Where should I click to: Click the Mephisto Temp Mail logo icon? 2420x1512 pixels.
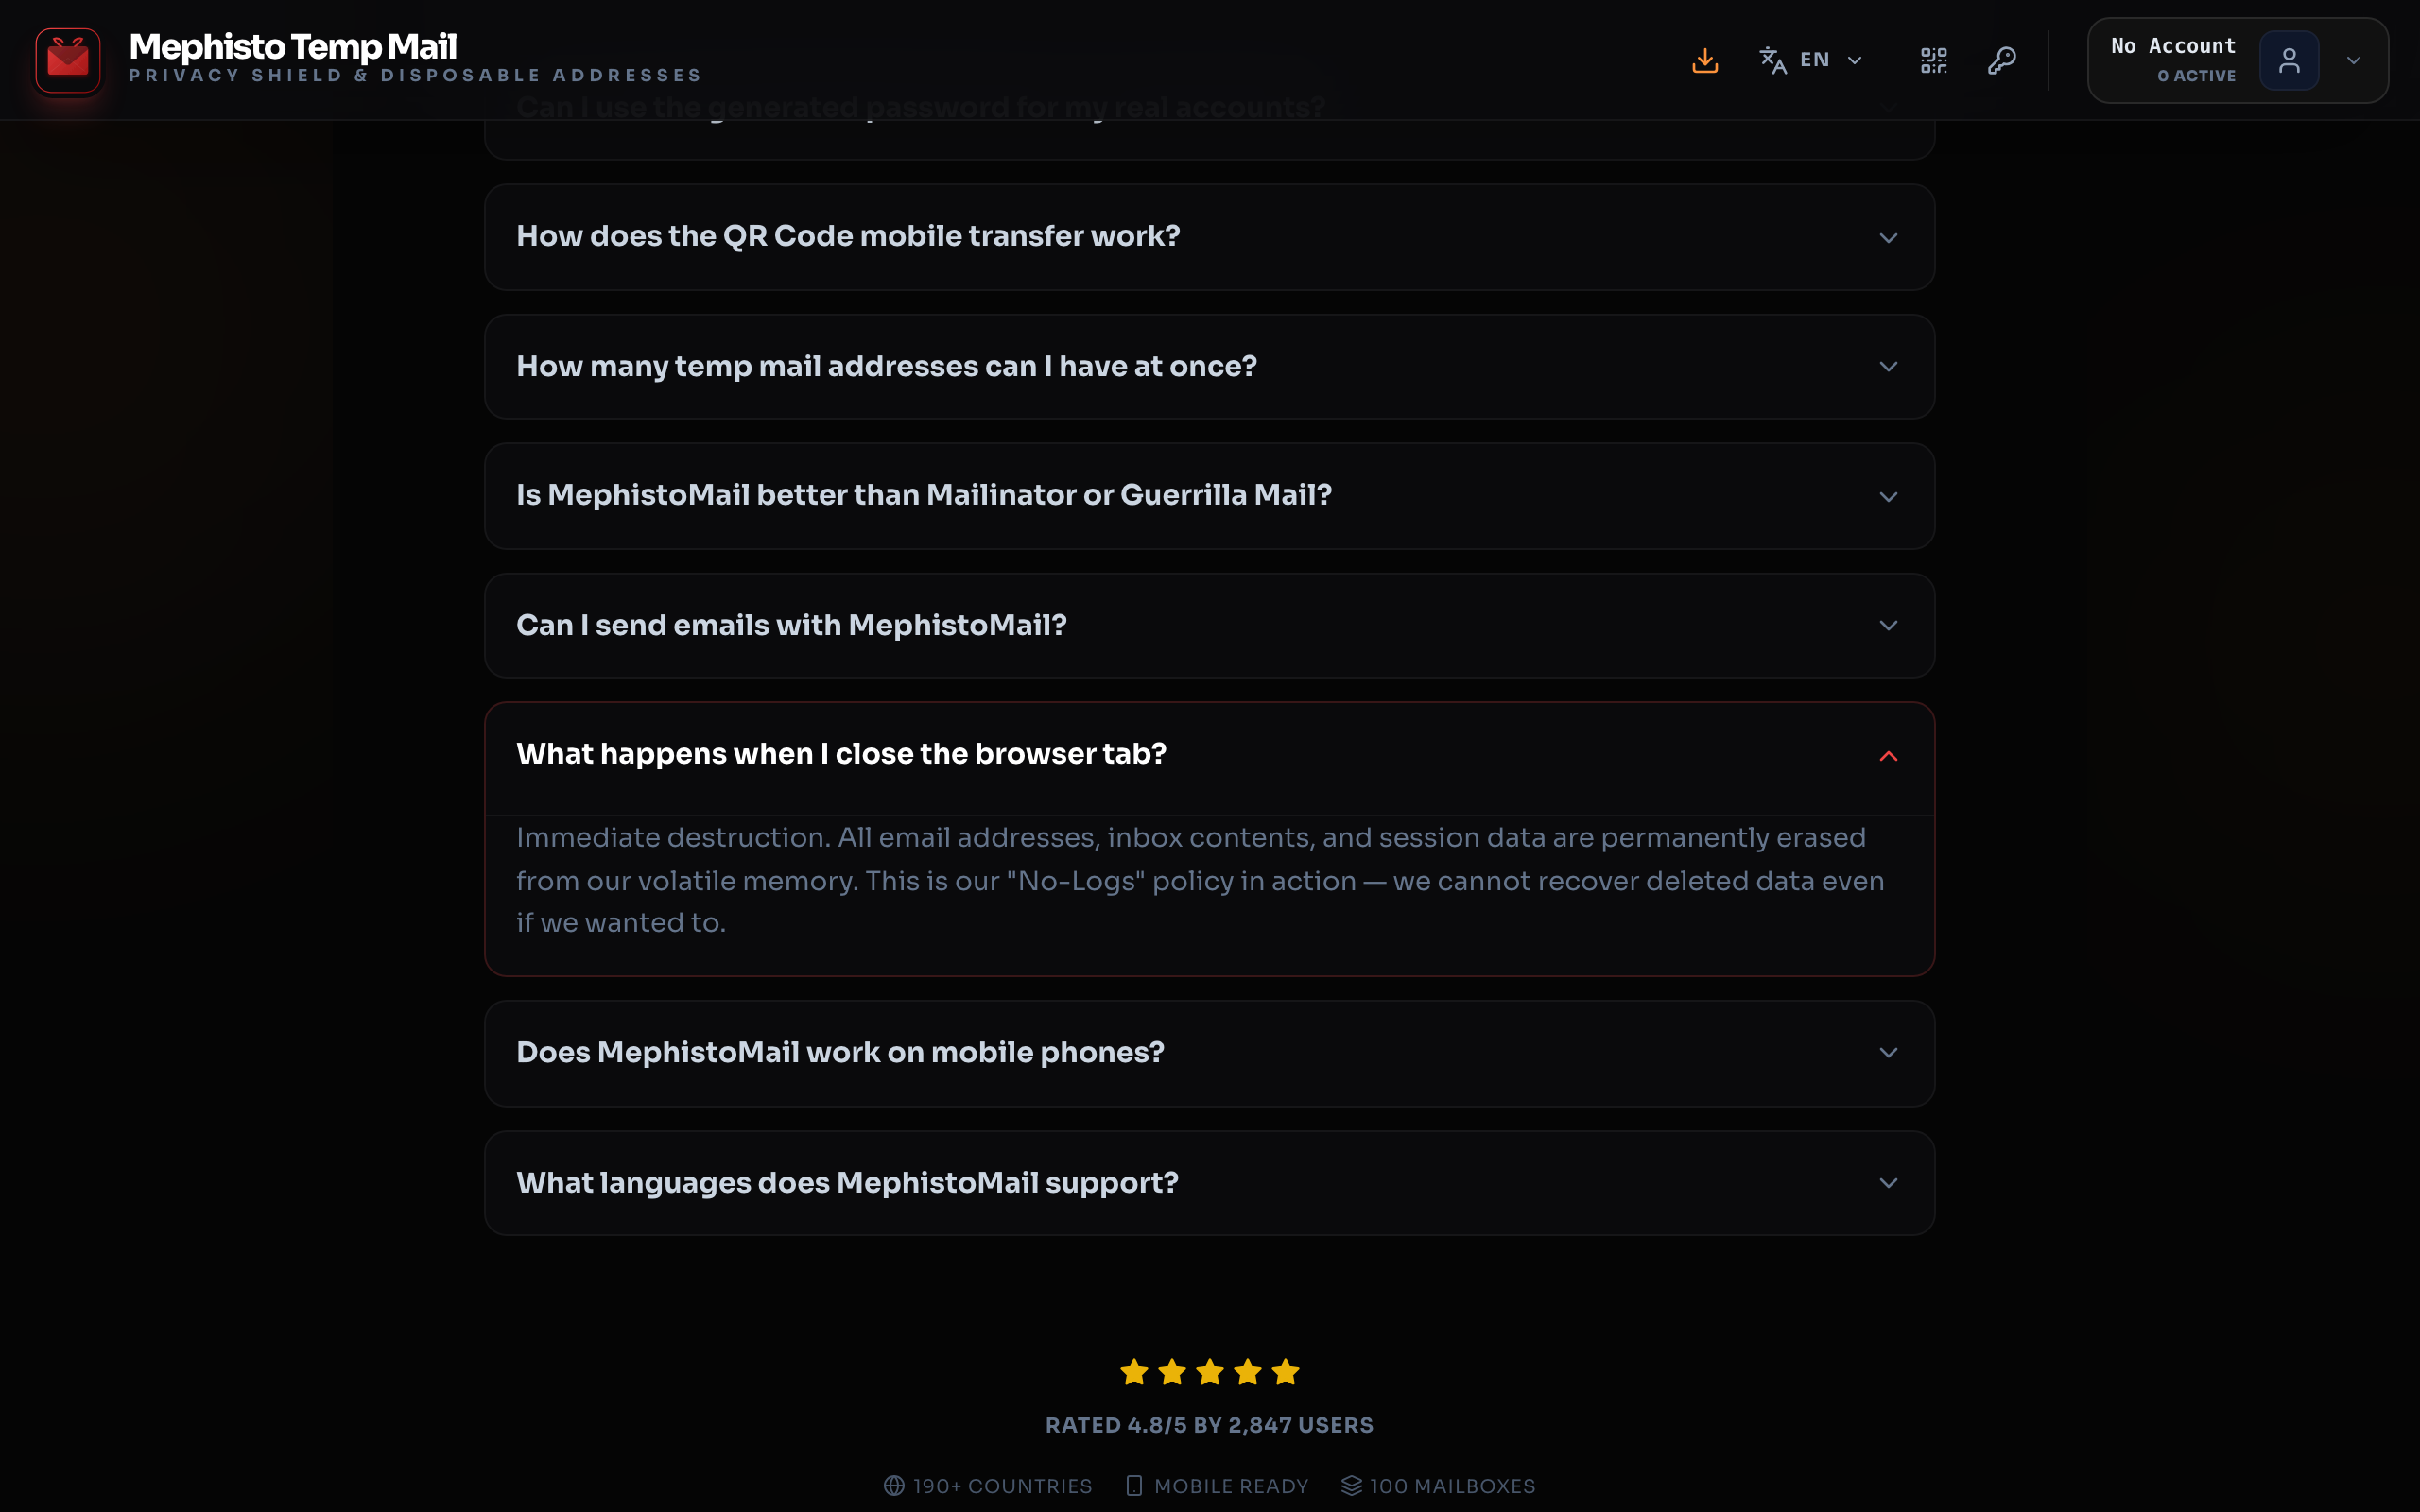pos(68,60)
